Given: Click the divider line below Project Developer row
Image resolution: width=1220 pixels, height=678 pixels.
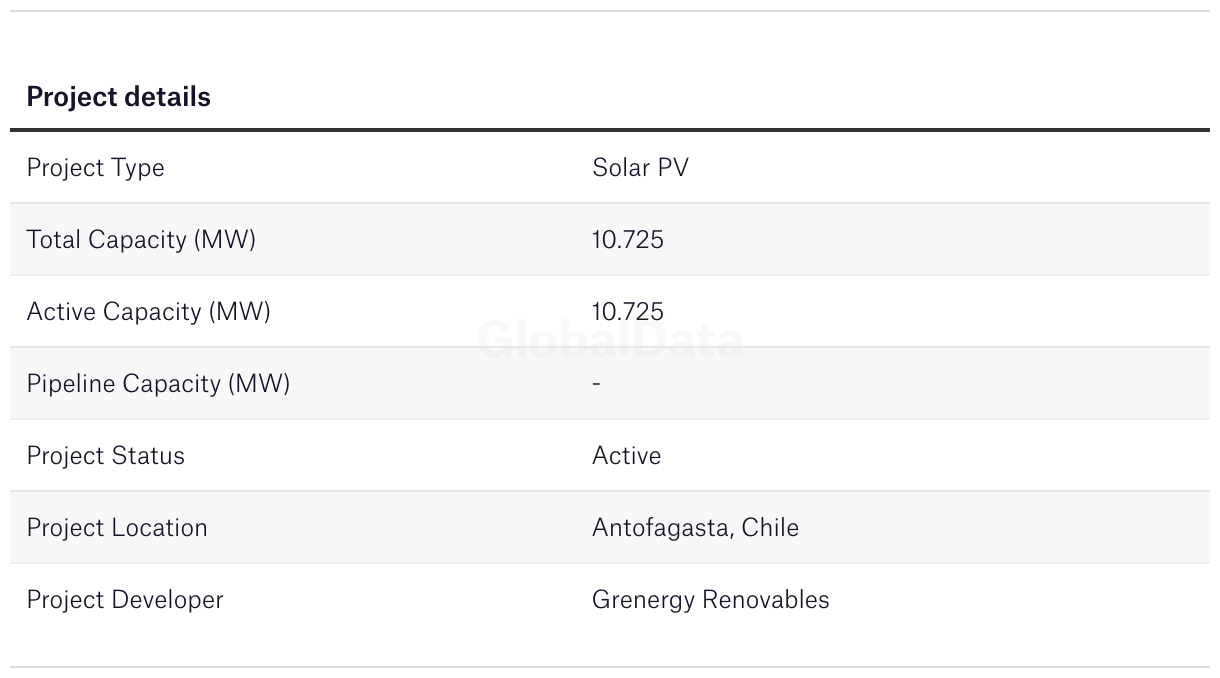Looking at the screenshot, I should tap(610, 667).
